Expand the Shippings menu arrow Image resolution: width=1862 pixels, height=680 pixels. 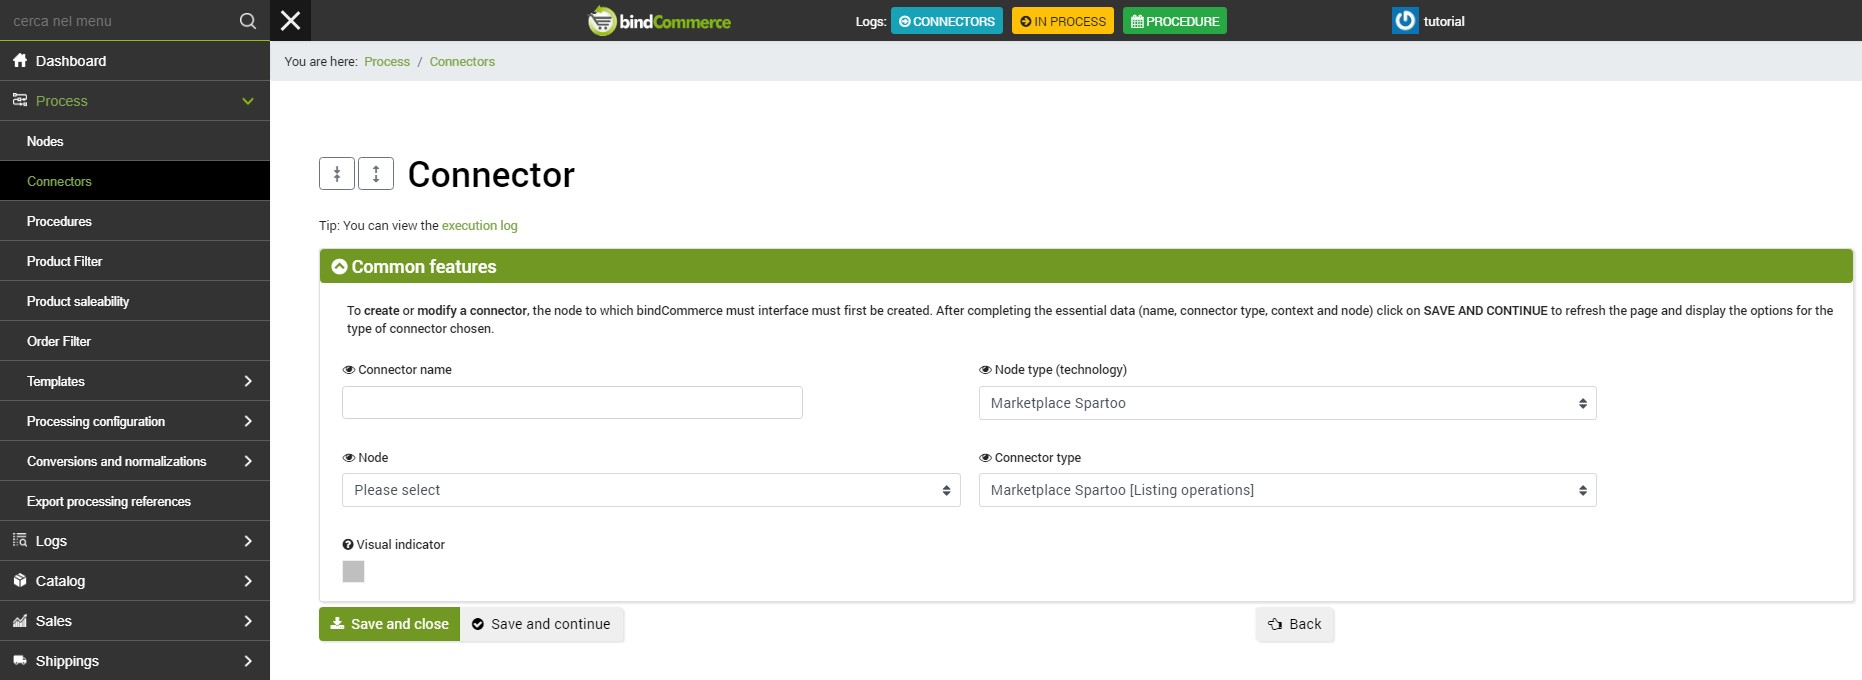248,661
